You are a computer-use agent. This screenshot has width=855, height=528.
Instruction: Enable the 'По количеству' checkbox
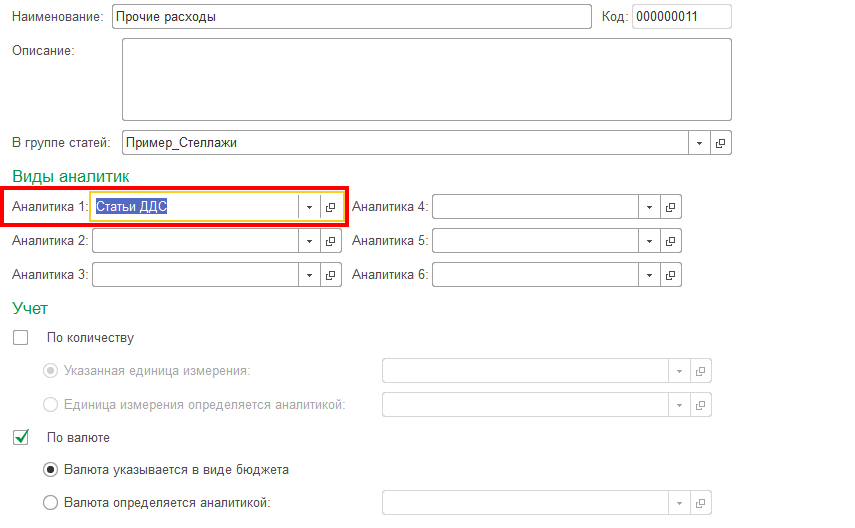21,338
